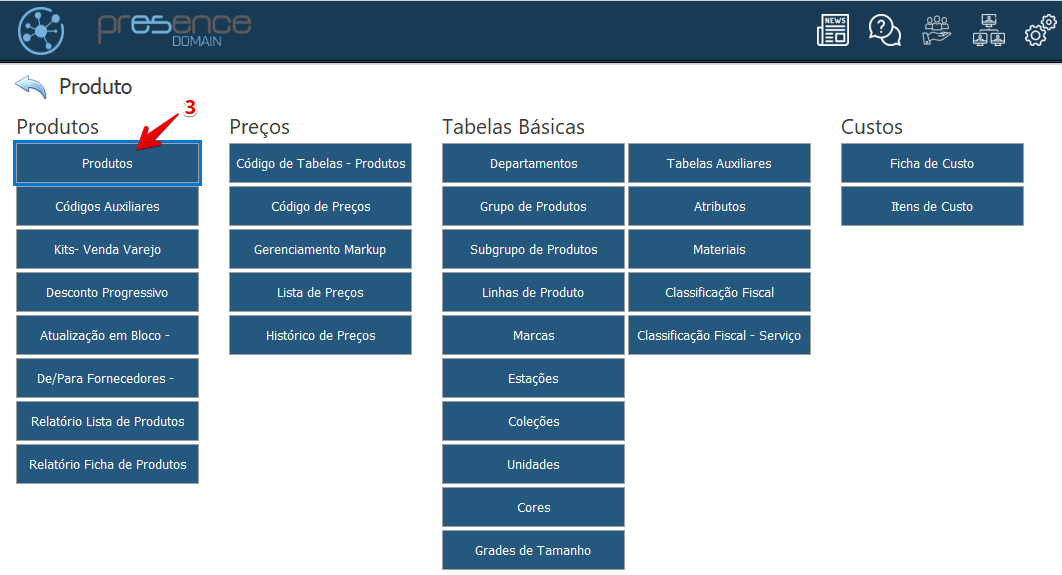
Task: Click Gerenciamento Markup button
Action: click(x=320, y=250)
